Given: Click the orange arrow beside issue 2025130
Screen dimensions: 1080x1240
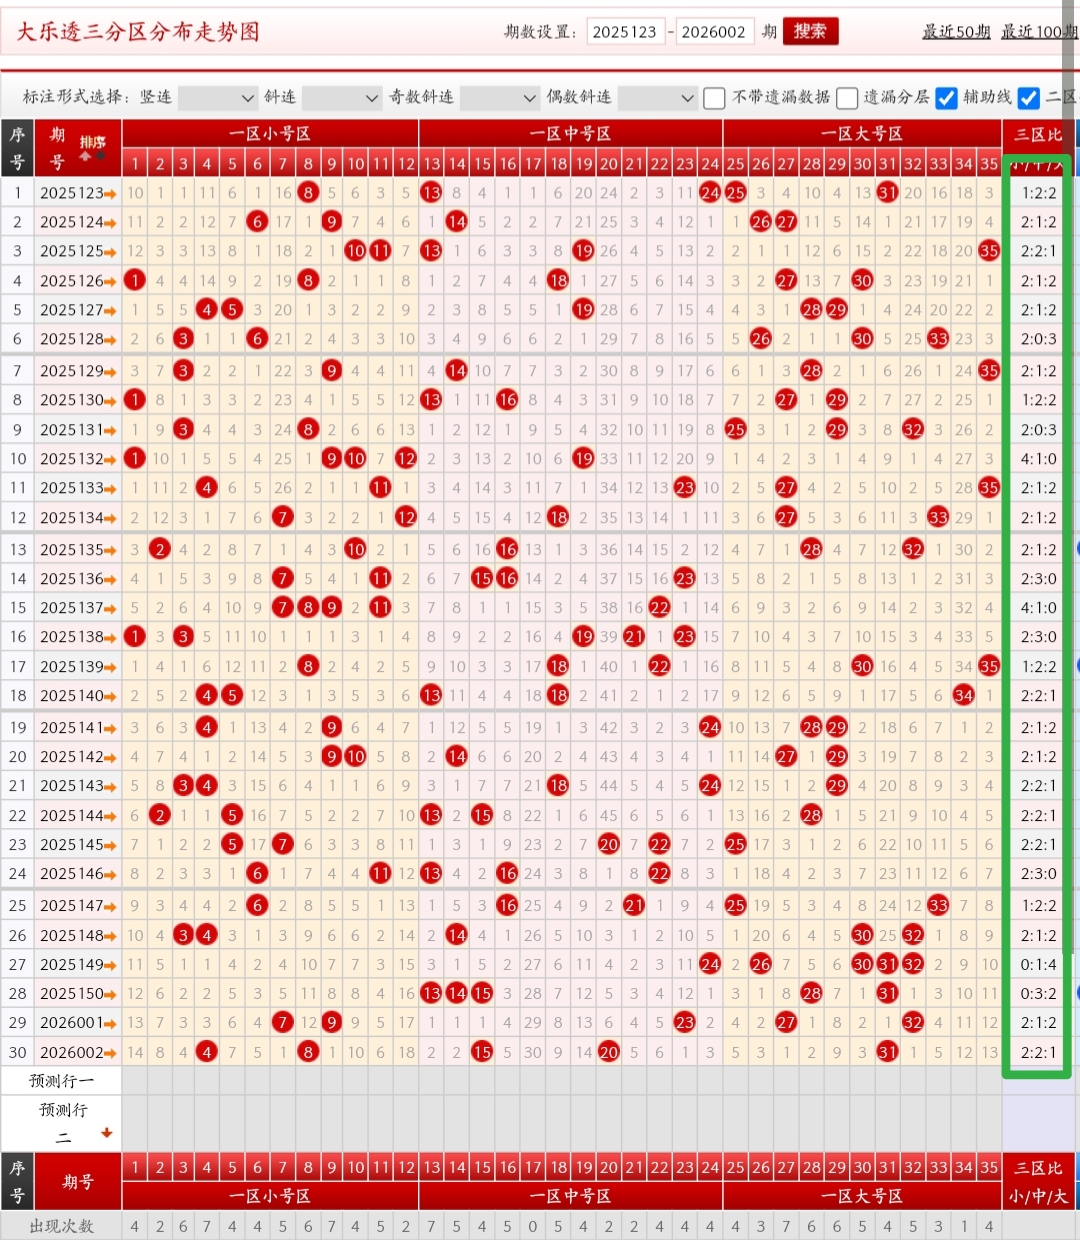Looking at the screenshot, I should (110, 400).
